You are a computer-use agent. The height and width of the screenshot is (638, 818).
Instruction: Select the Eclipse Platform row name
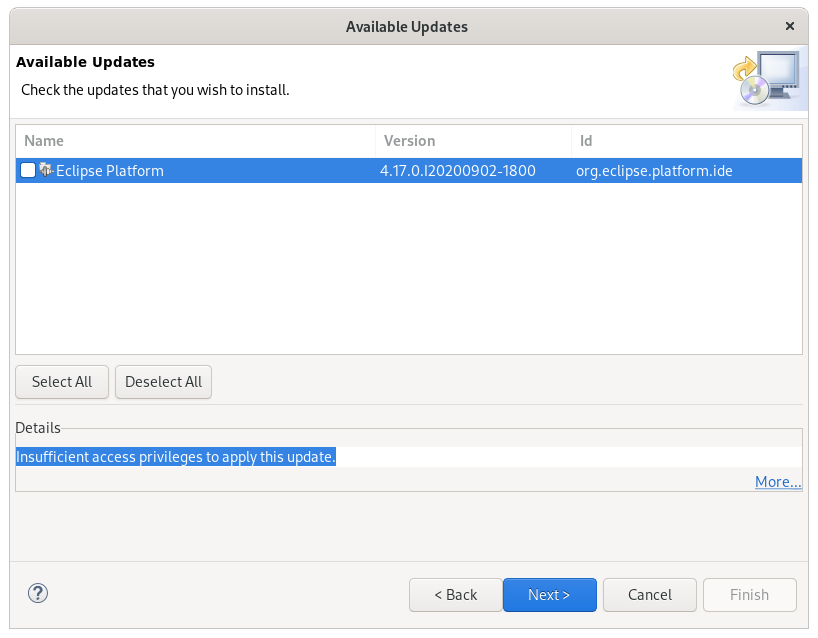110,171
